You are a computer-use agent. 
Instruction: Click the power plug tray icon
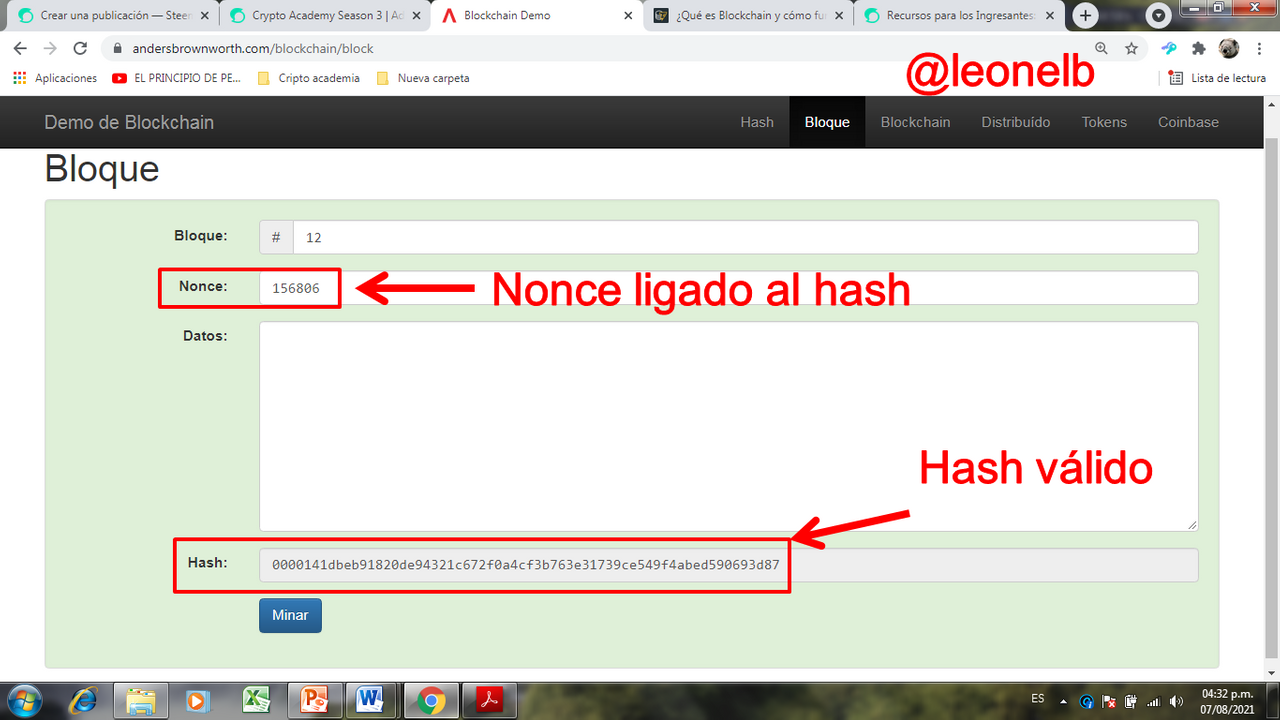[1130, 700]
